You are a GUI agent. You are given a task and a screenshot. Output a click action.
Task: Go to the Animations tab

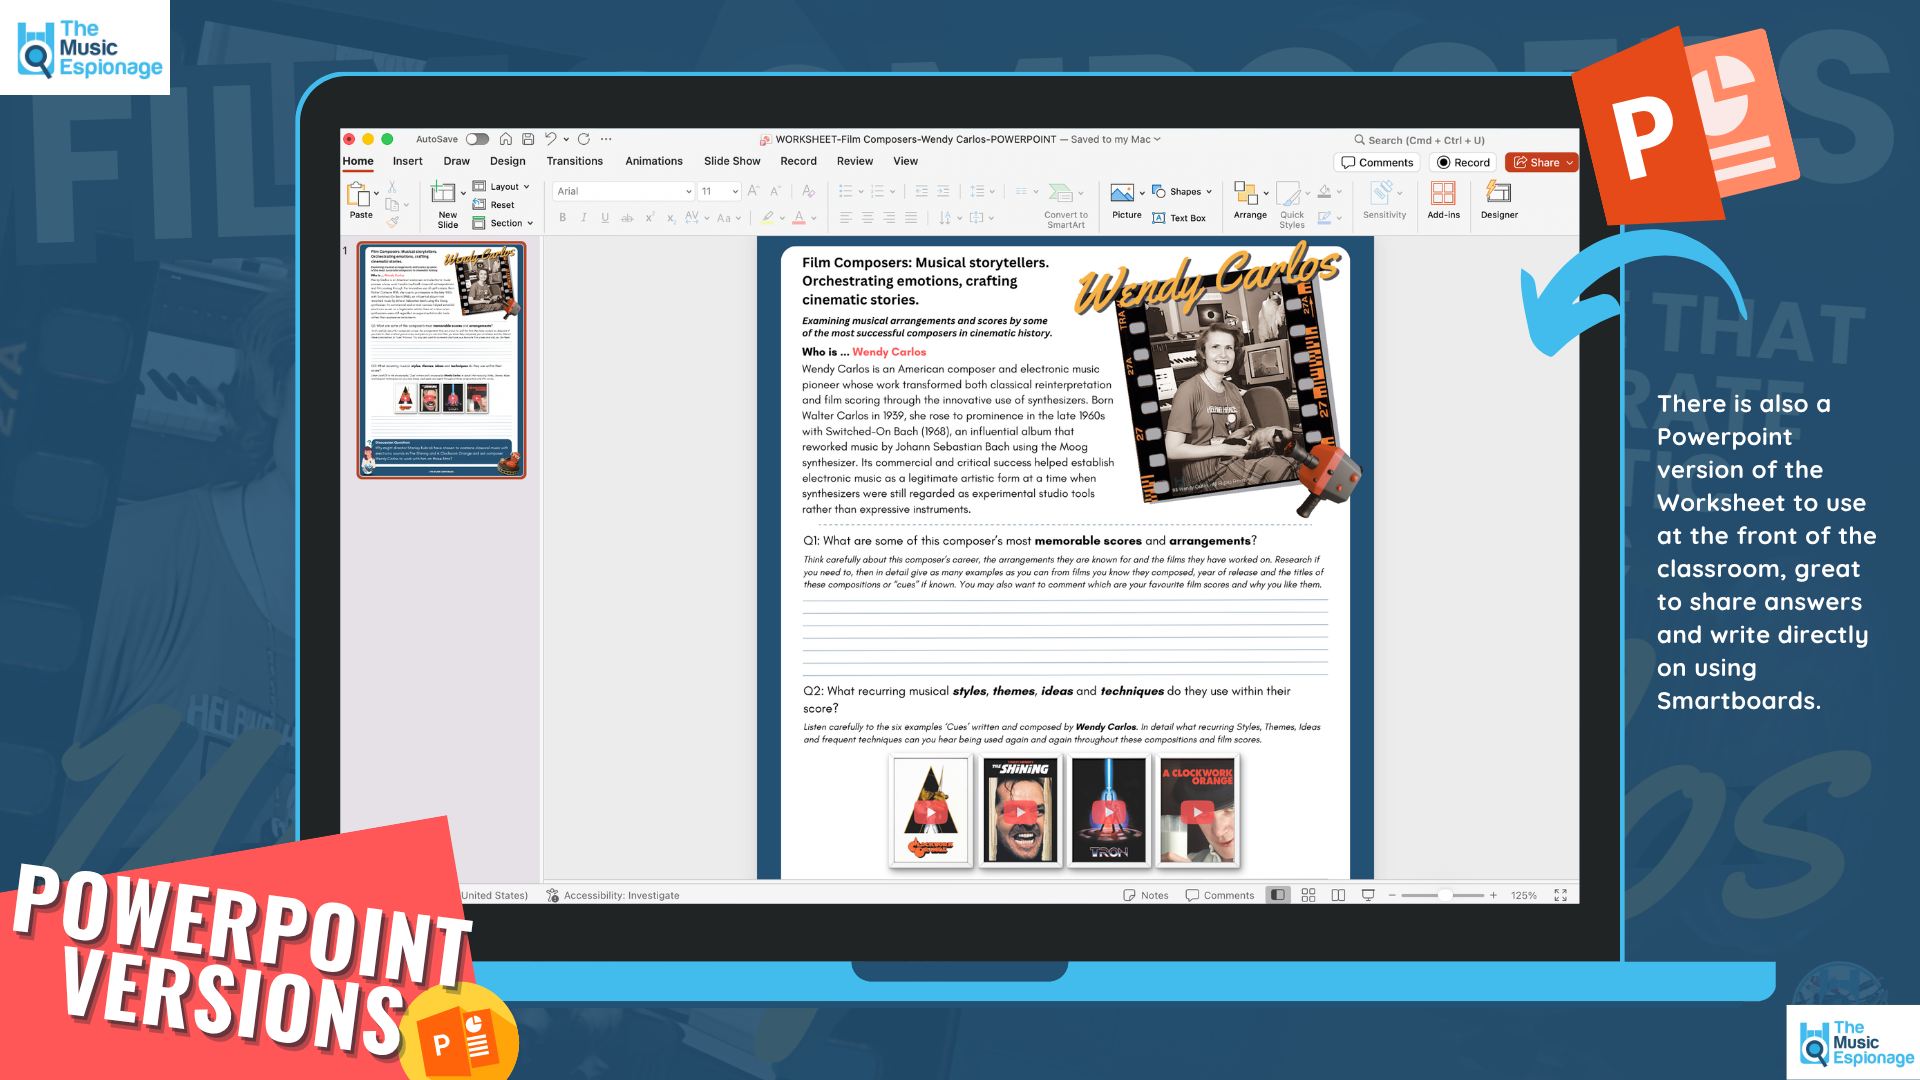tap(654, 161)
